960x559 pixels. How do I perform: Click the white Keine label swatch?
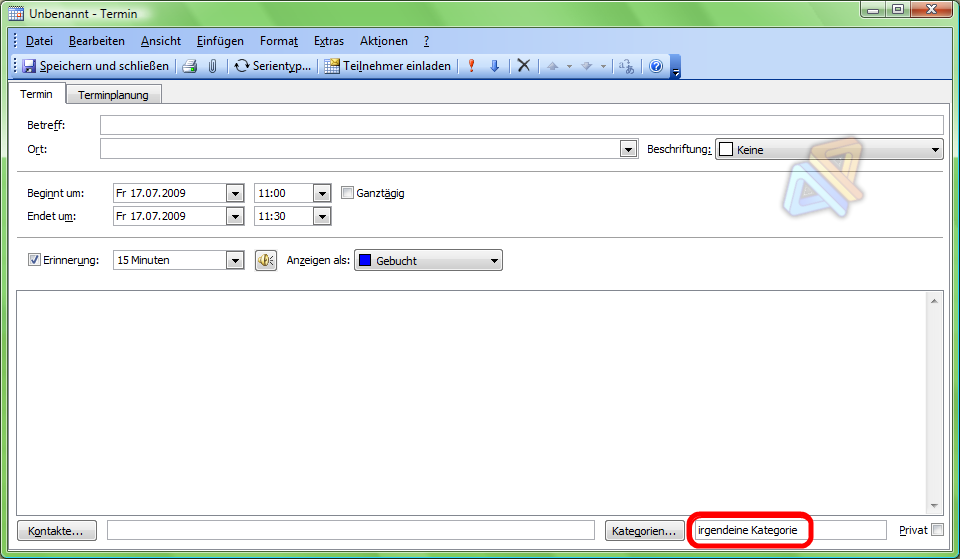(x=726, y=149)
